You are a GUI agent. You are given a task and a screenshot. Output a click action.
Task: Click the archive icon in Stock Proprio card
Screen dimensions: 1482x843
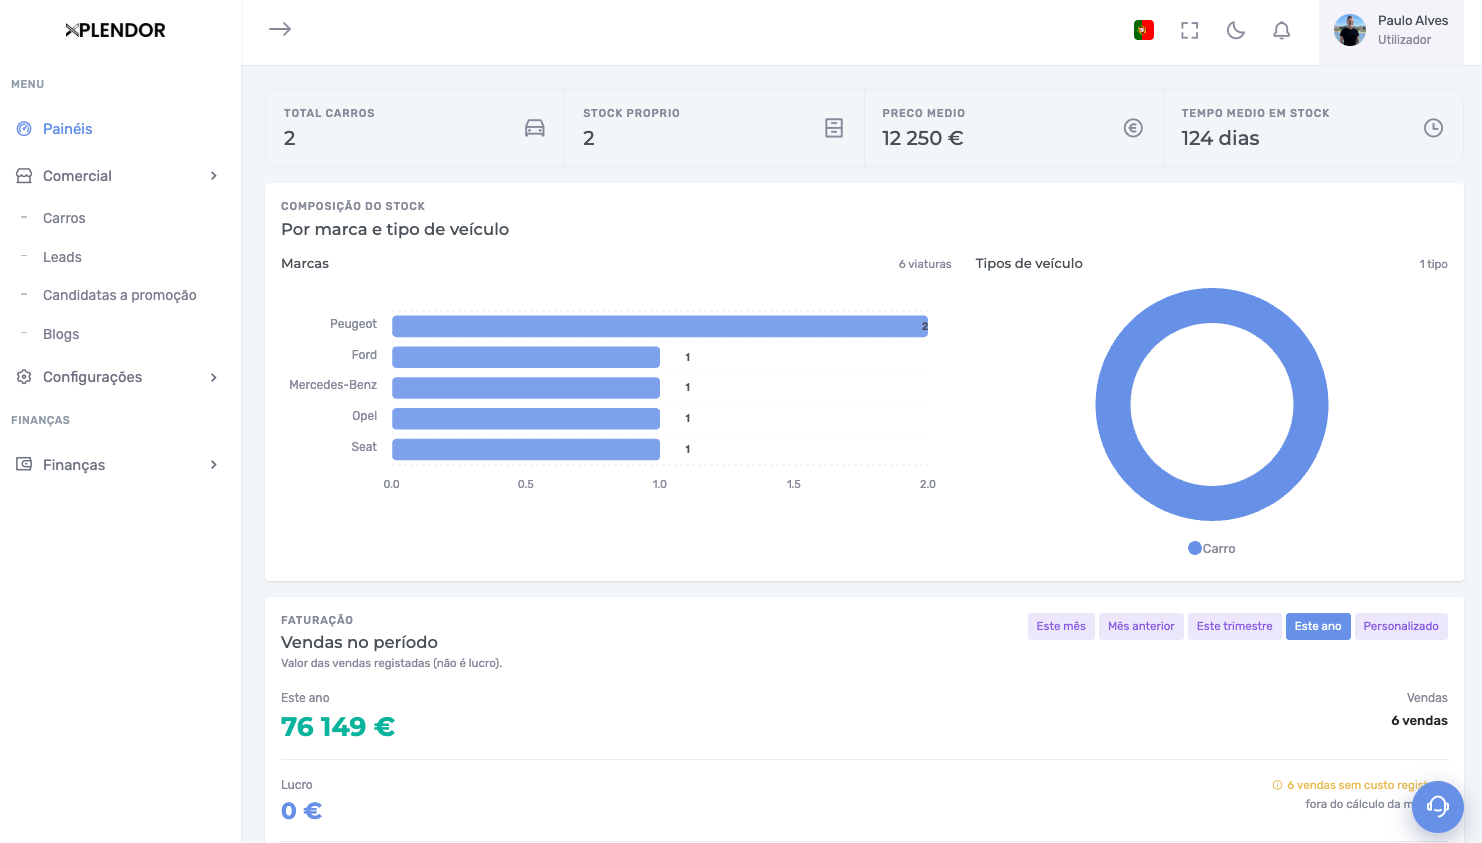(834, 128)
